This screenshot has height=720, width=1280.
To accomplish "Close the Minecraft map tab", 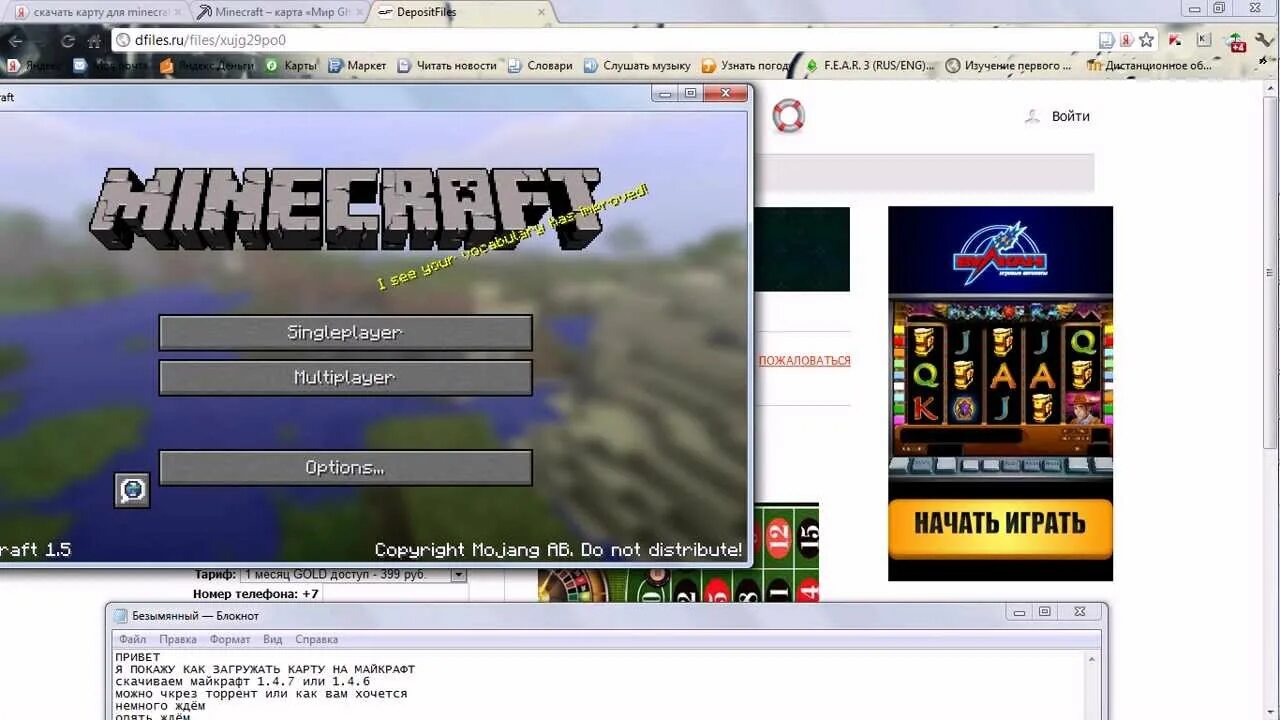I will (360, 12).
